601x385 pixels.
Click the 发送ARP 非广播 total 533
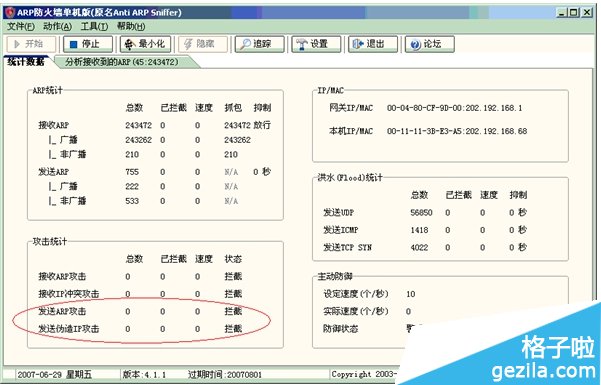(x=132, y=201)
